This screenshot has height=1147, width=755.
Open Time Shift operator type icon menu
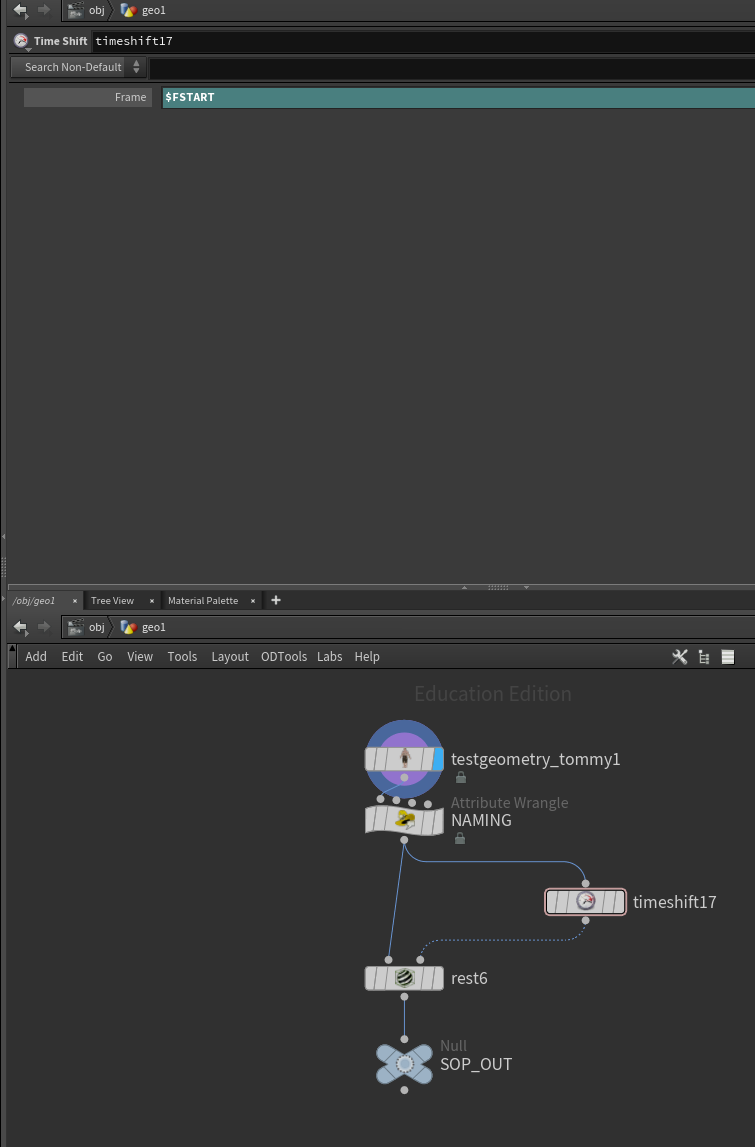[x=21, y=42]
